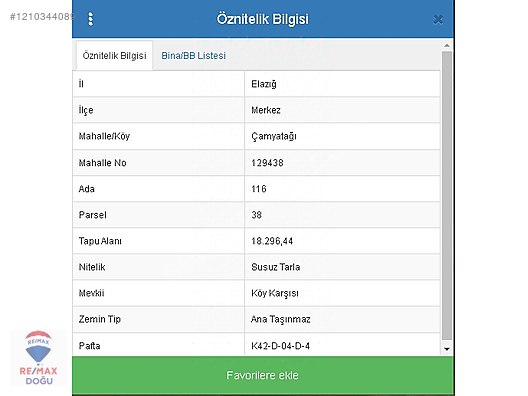Click the scrollbar down arrow
The height and width of the screenshot is (396, 528).
tap(447, 349)
